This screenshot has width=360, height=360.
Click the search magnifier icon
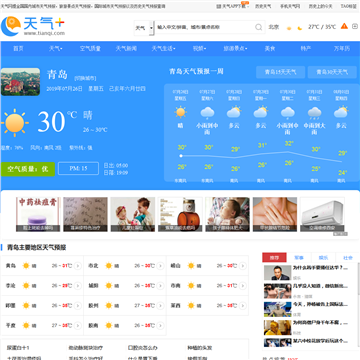(259, 27)
